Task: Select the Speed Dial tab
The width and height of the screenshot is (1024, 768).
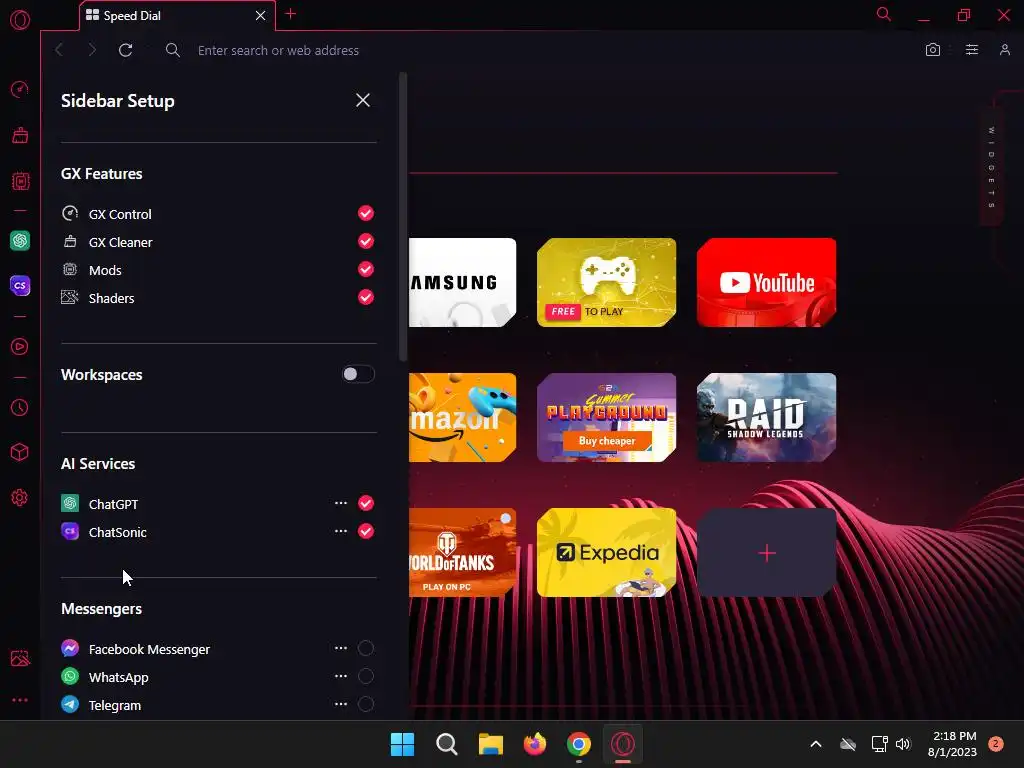Action: (177, 16)
